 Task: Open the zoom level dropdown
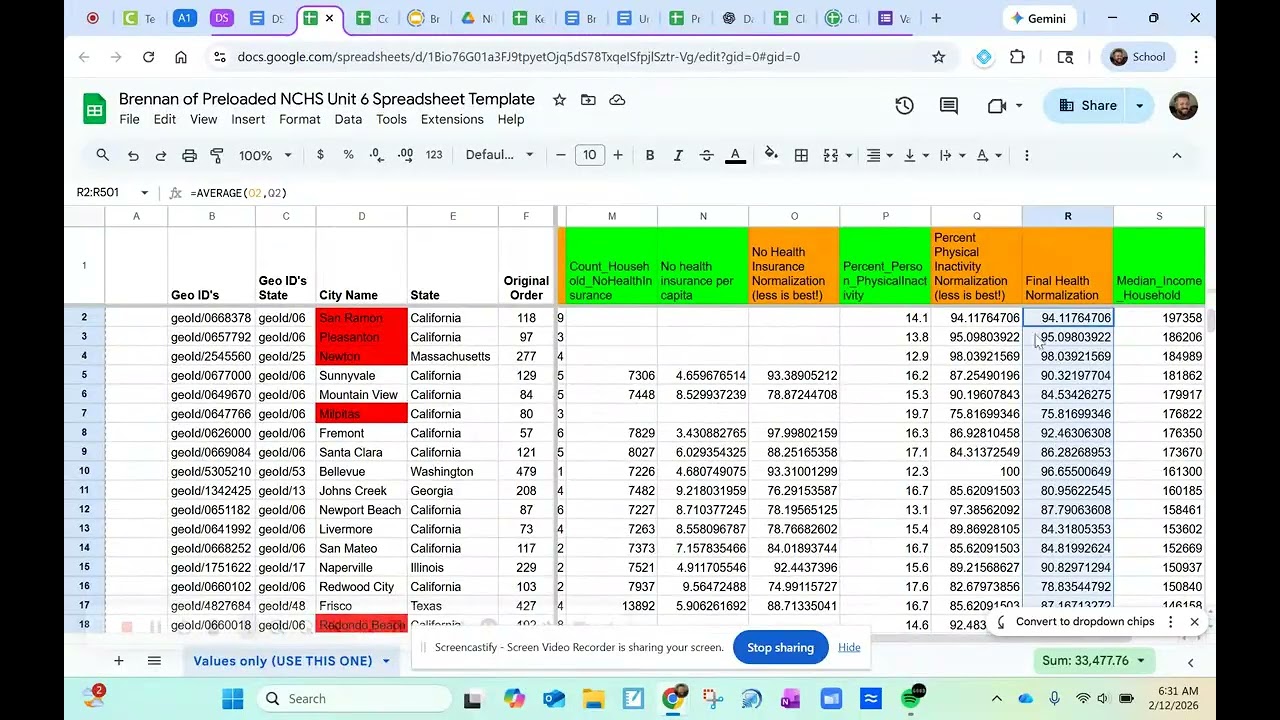click(265, 155)
